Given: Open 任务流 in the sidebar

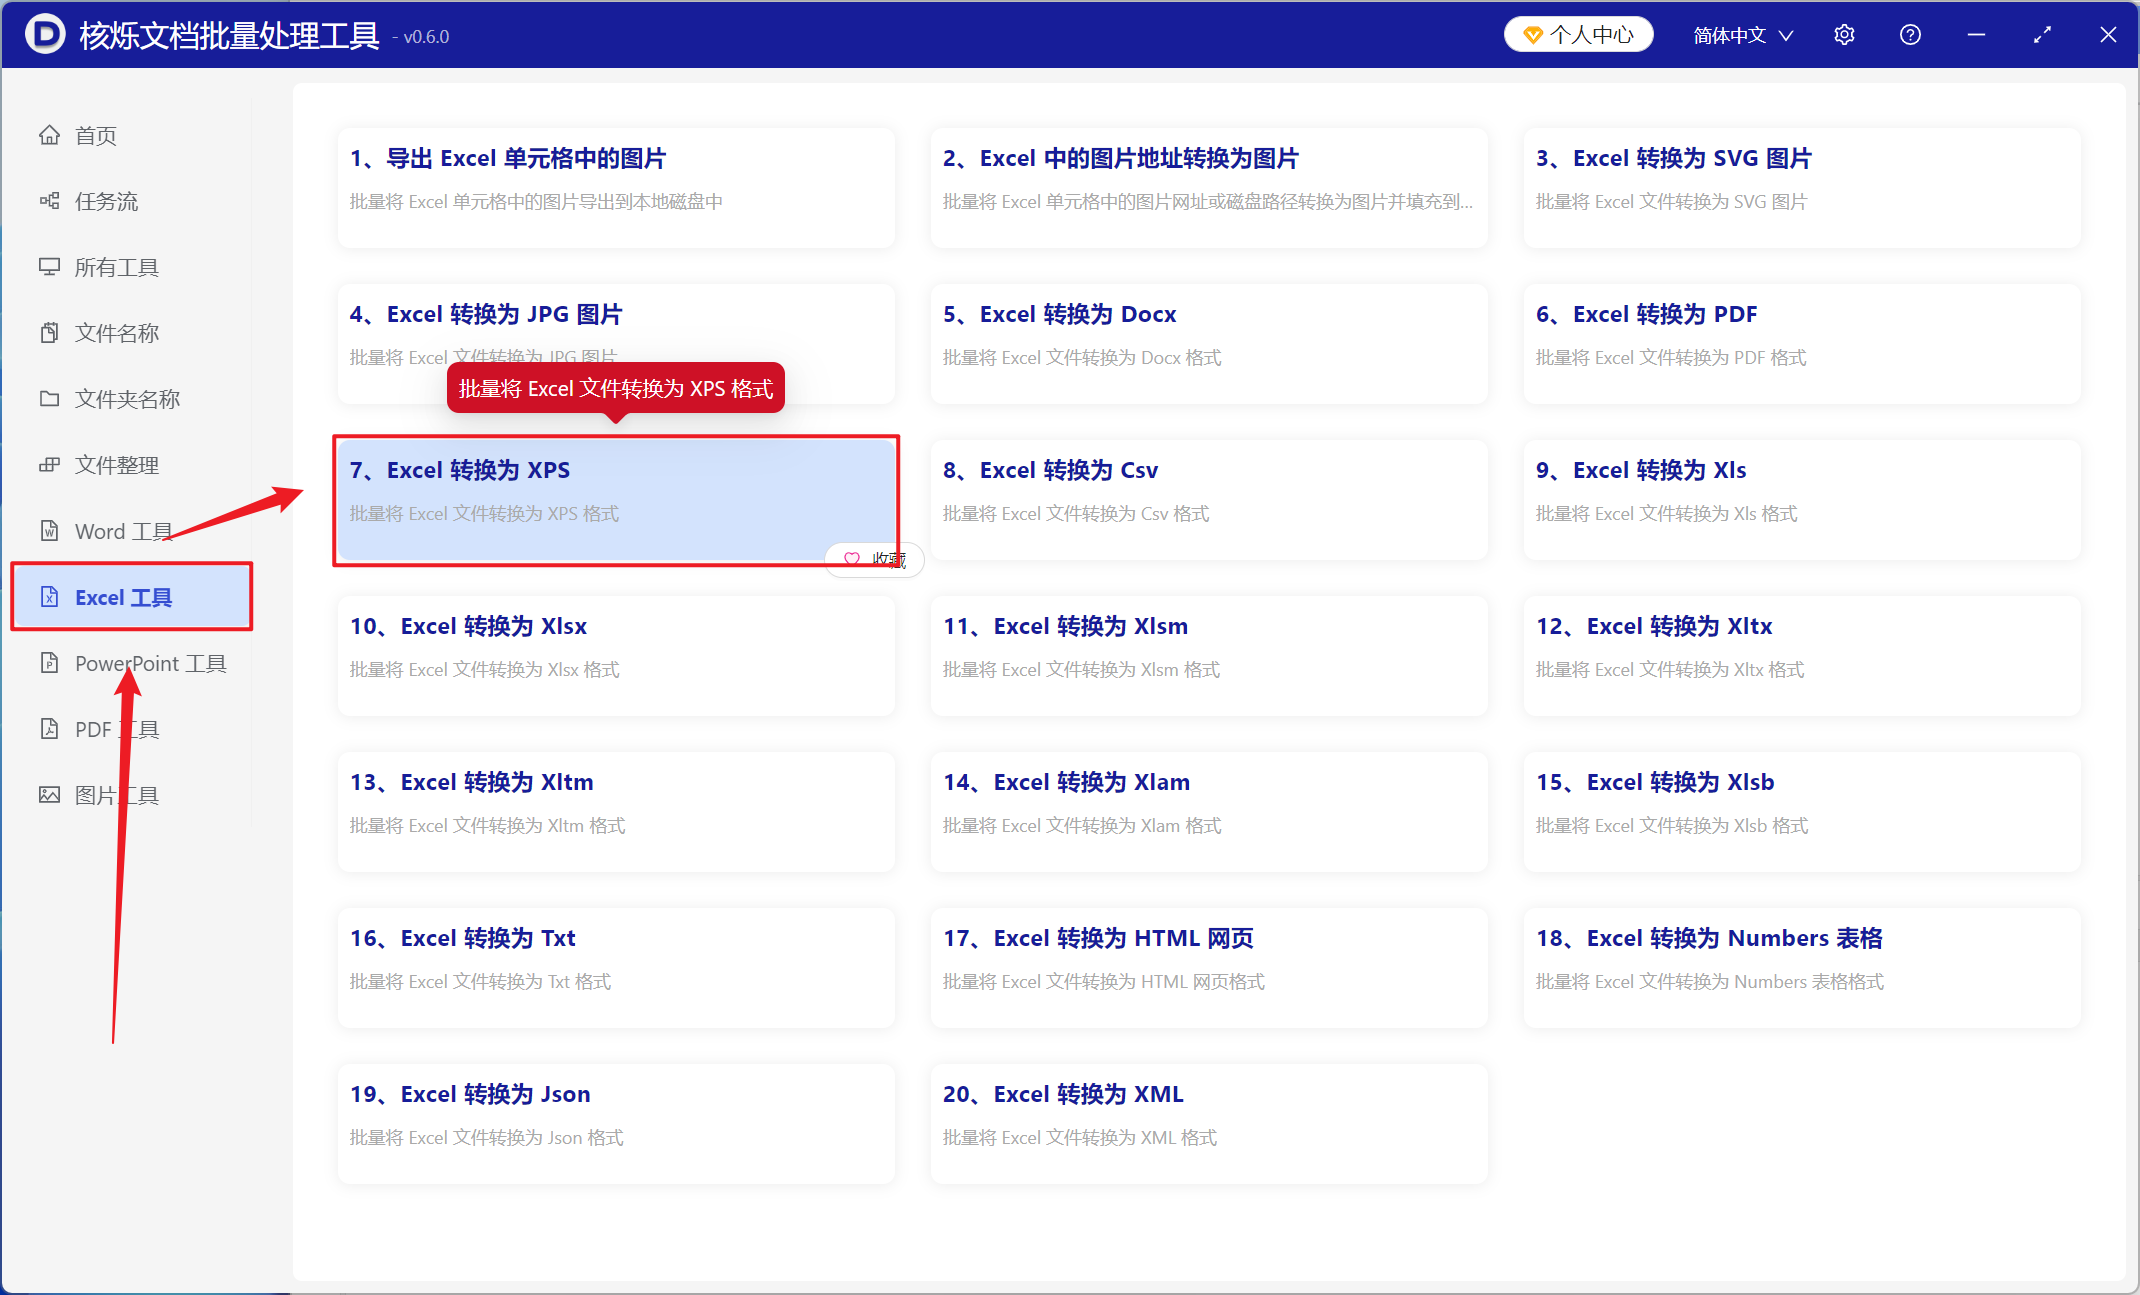Looking at the screenshot, I should 132,201.
